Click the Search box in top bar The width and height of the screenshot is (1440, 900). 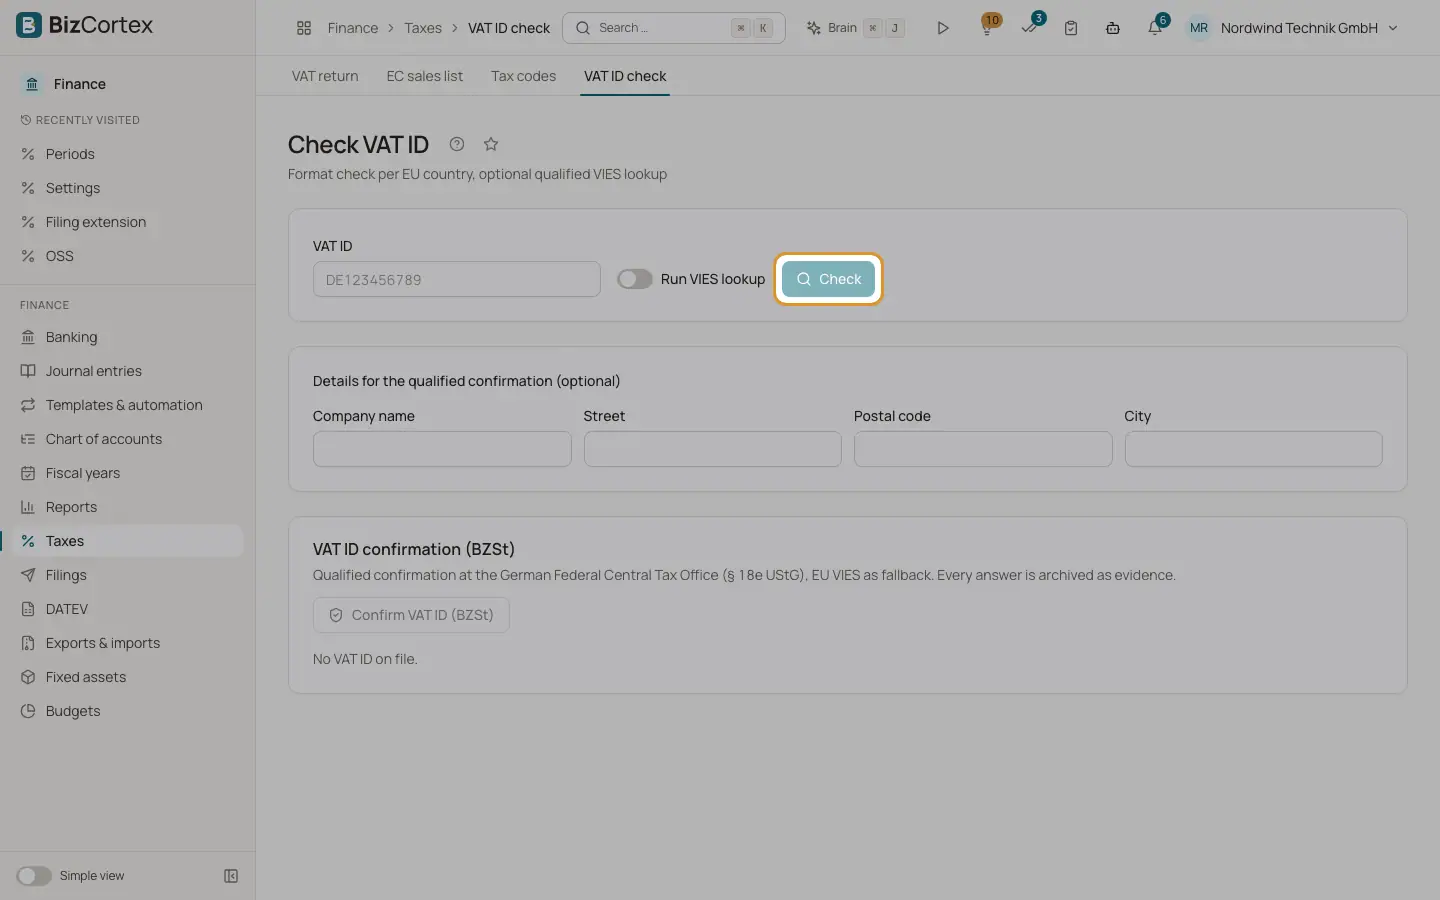click(674, 28)
